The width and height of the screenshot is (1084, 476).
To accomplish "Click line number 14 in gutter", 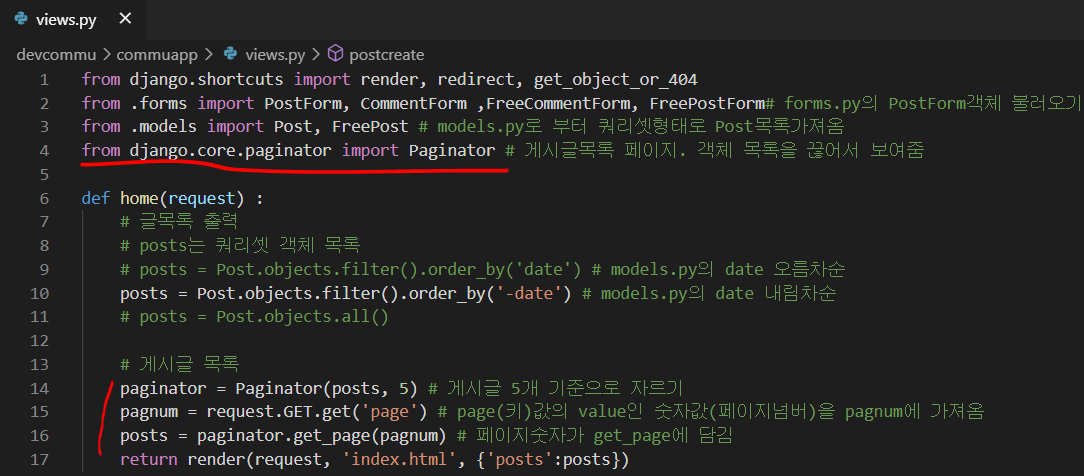I will point(39,388).
